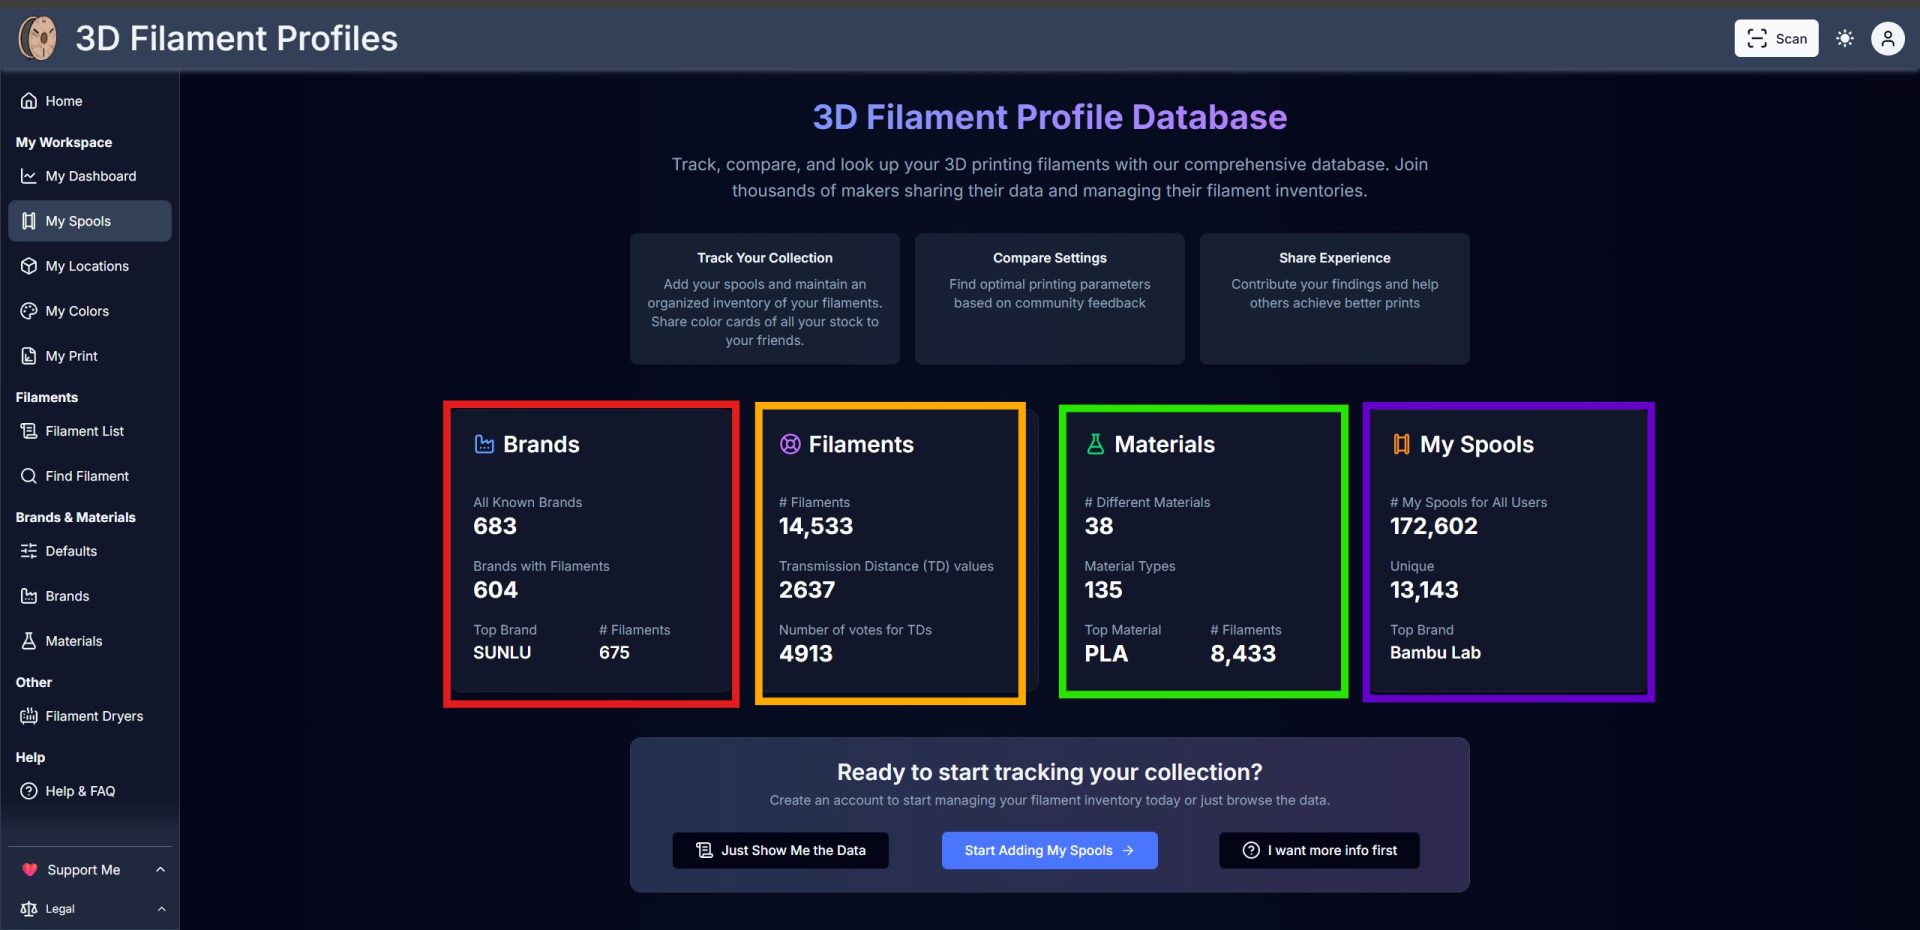Viewport: 1920px width, 930px height.
Task: Expand the Support Me chevron
Action: [x=160, y=870]
